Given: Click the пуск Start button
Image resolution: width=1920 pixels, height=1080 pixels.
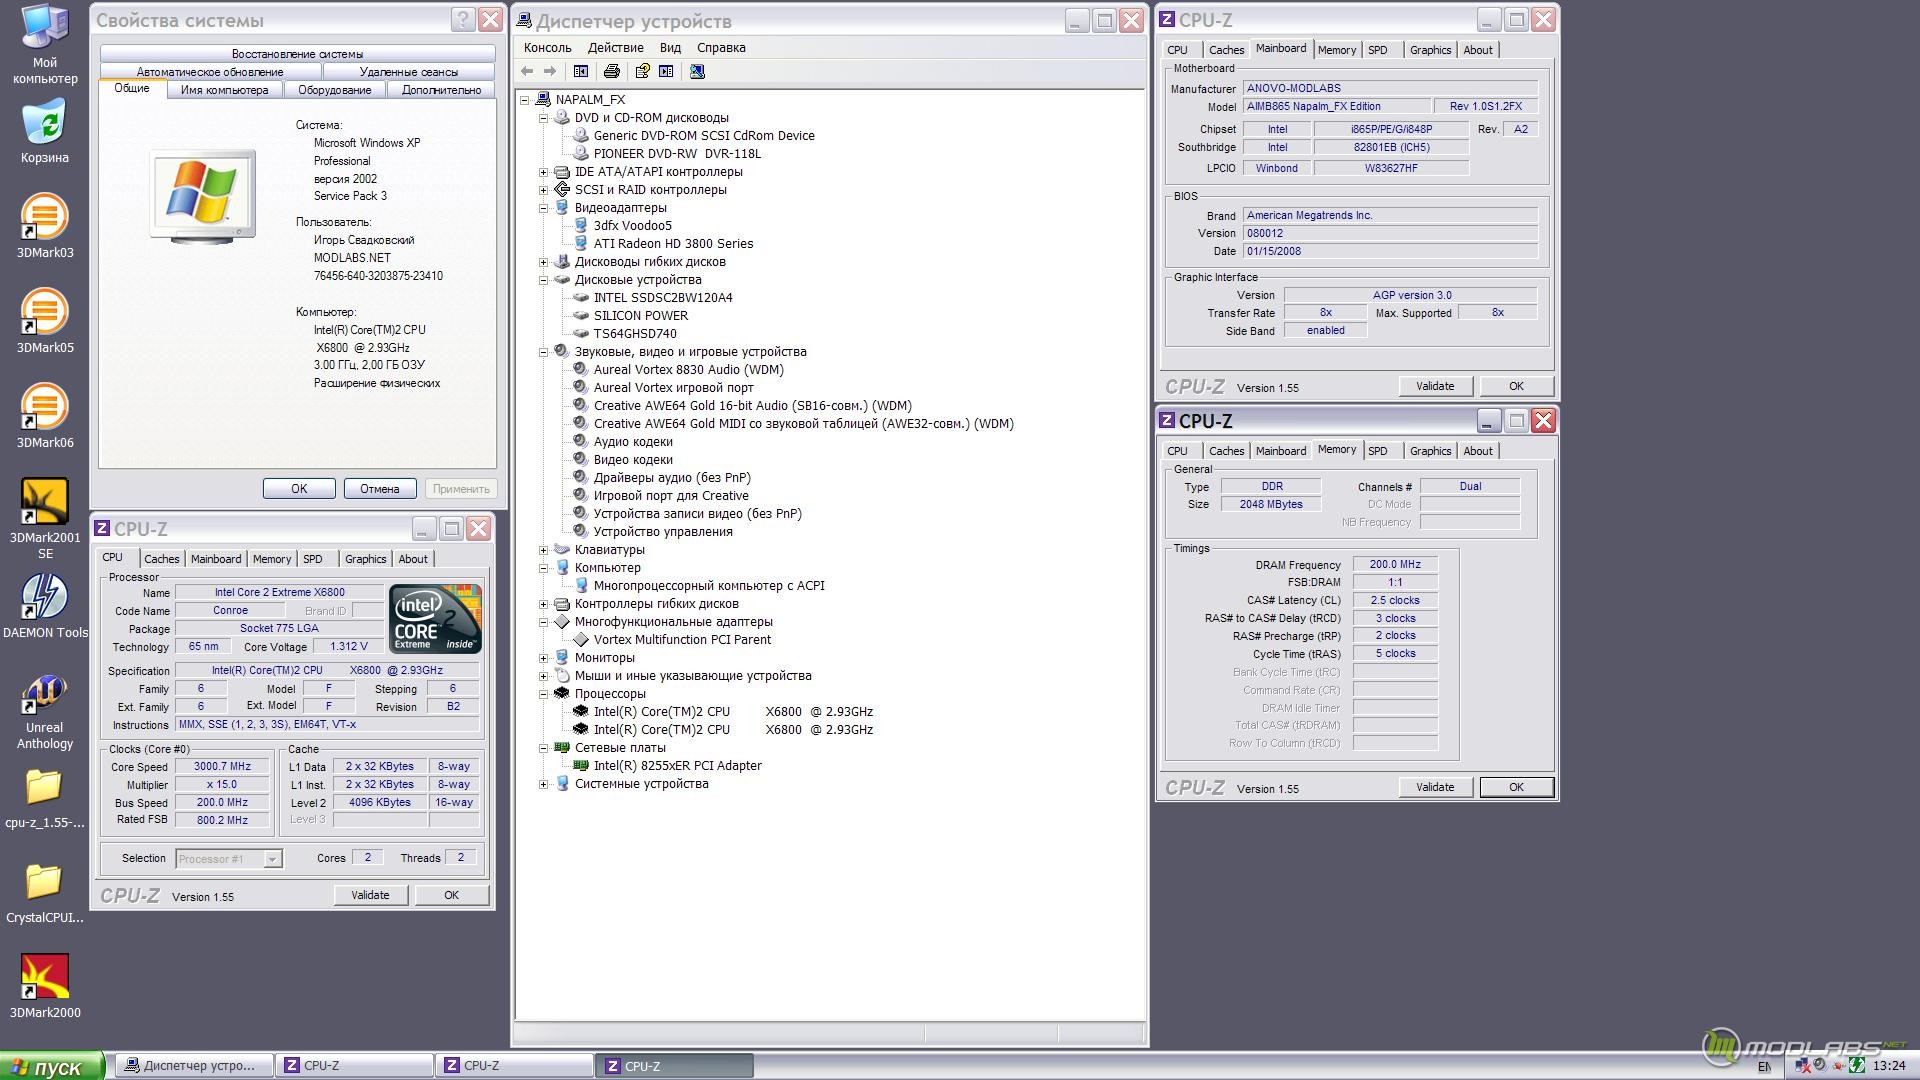Looking at the screenshot, I should tap(52, 1066).
